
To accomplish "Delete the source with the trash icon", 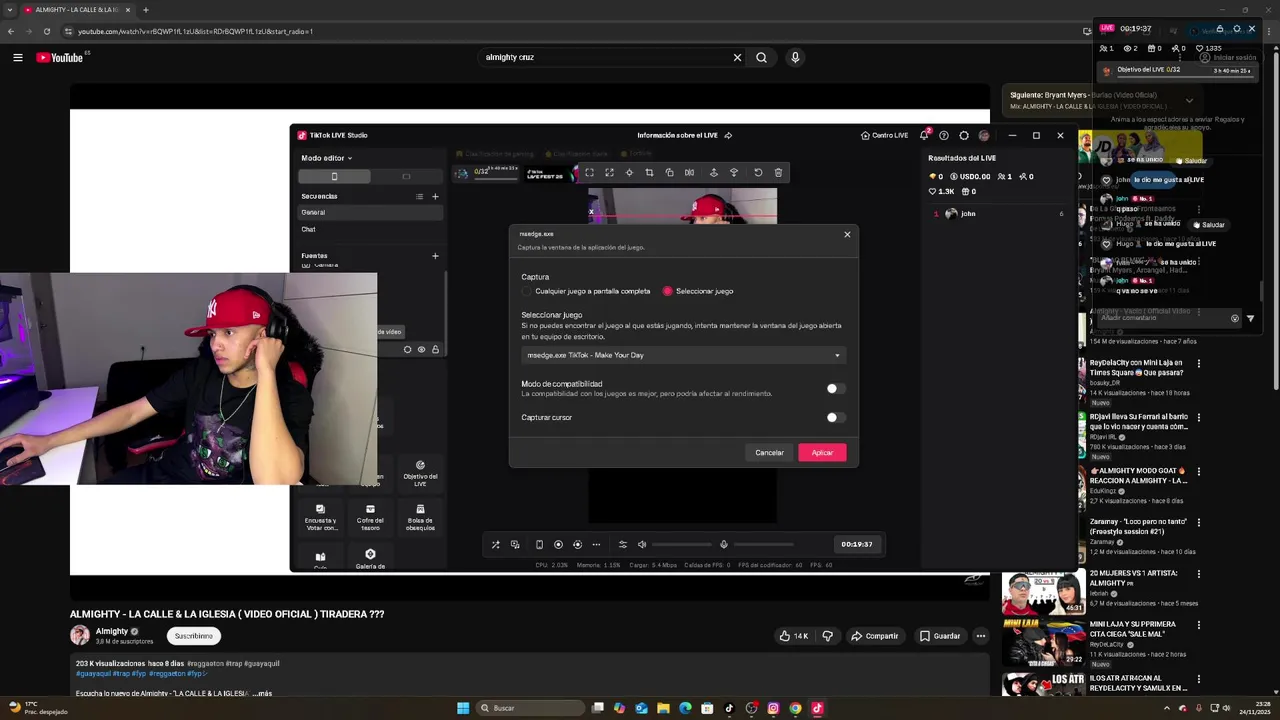I will (x=778, y=172).
